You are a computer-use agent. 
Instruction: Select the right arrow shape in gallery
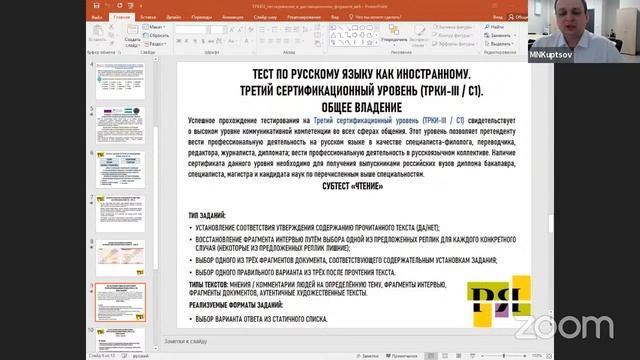[x=355, y=35]
